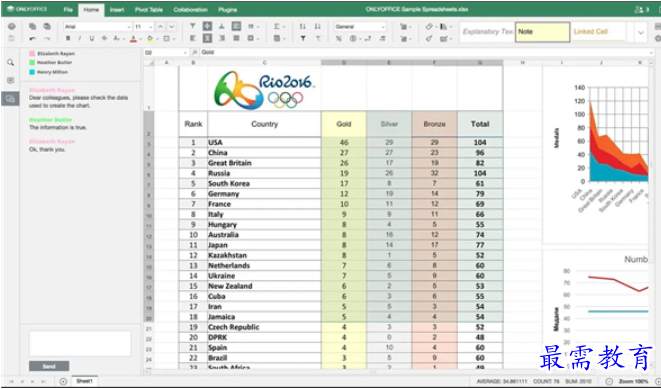
Task: Toggle underline text formatting
Action: pos(91,38)
